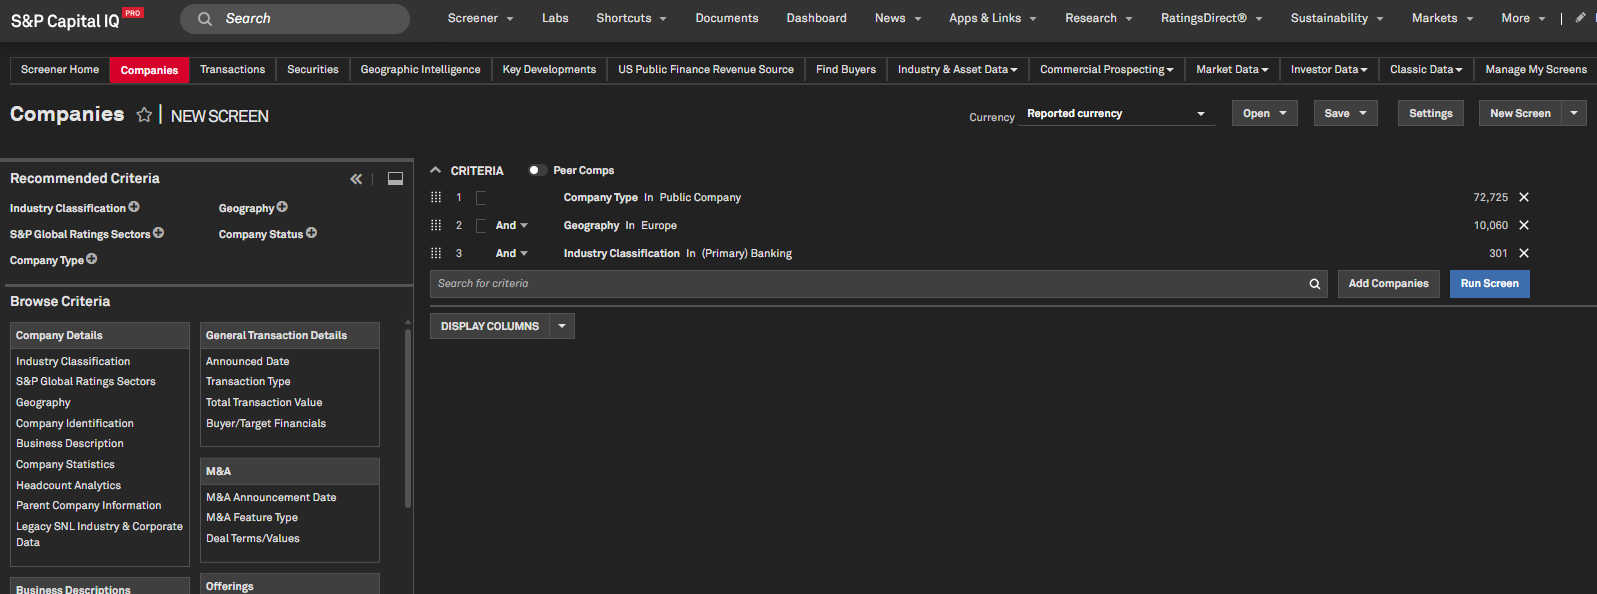
Task: Add Geography criteria via its plus icon
Action: pyautogui.click(x=282, y=207)
